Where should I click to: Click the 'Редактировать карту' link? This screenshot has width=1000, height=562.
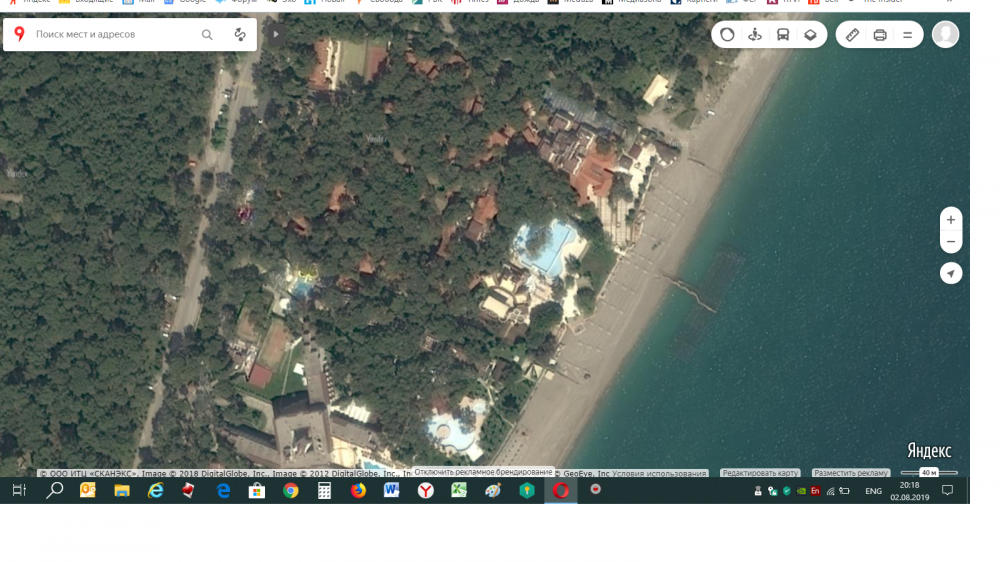coord(760,473)
